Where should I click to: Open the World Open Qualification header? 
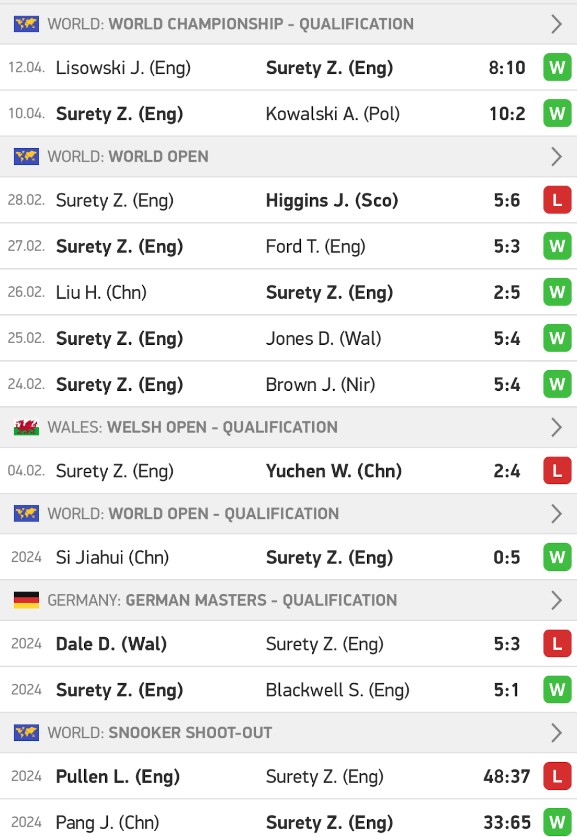pyautogui.click(x=288, y=514)
